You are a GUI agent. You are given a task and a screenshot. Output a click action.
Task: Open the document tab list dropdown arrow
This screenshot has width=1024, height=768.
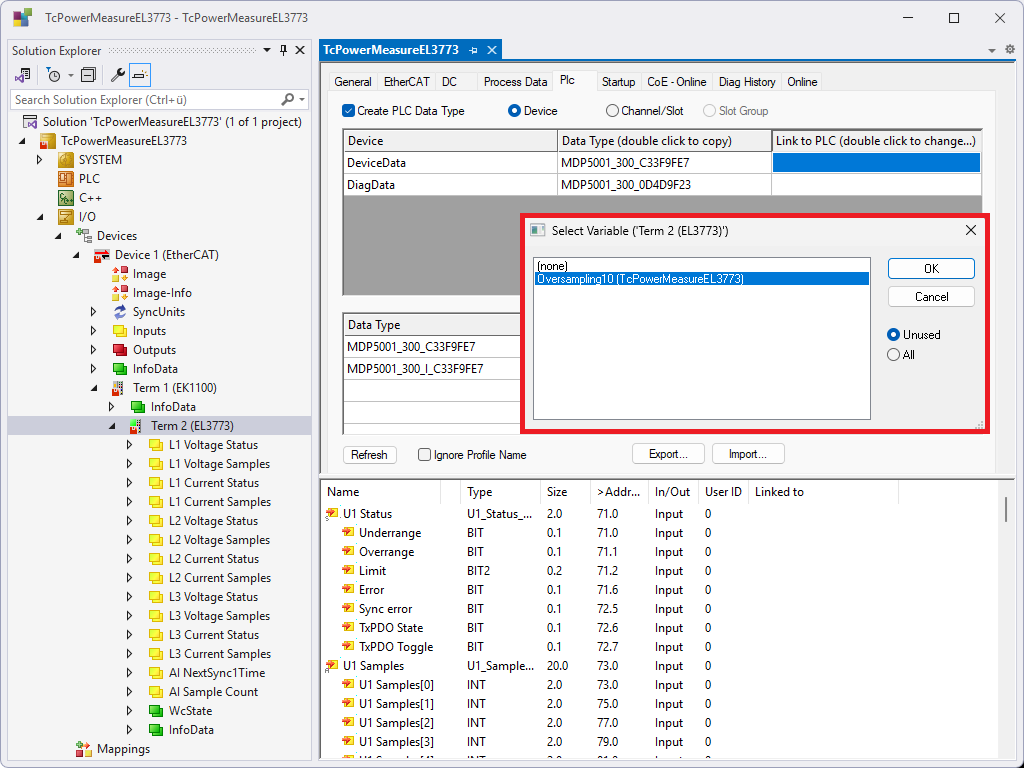[x=991, y=50]
